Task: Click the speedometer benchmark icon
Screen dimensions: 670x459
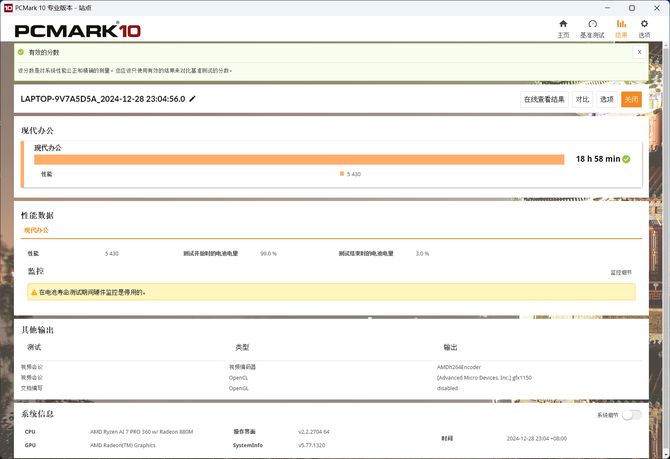Action: tap(592, 24)
